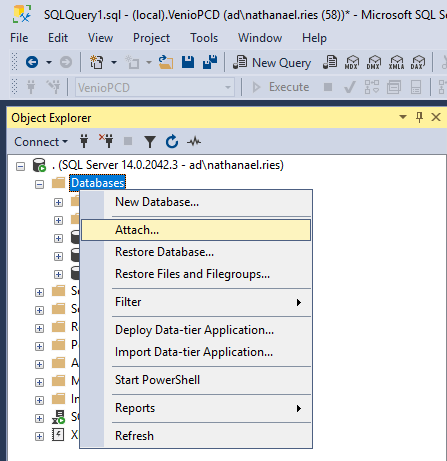The image size is (447, 461).
Task: Open the Navigate Backward history dropdown arrow
Action: point(49,62)
